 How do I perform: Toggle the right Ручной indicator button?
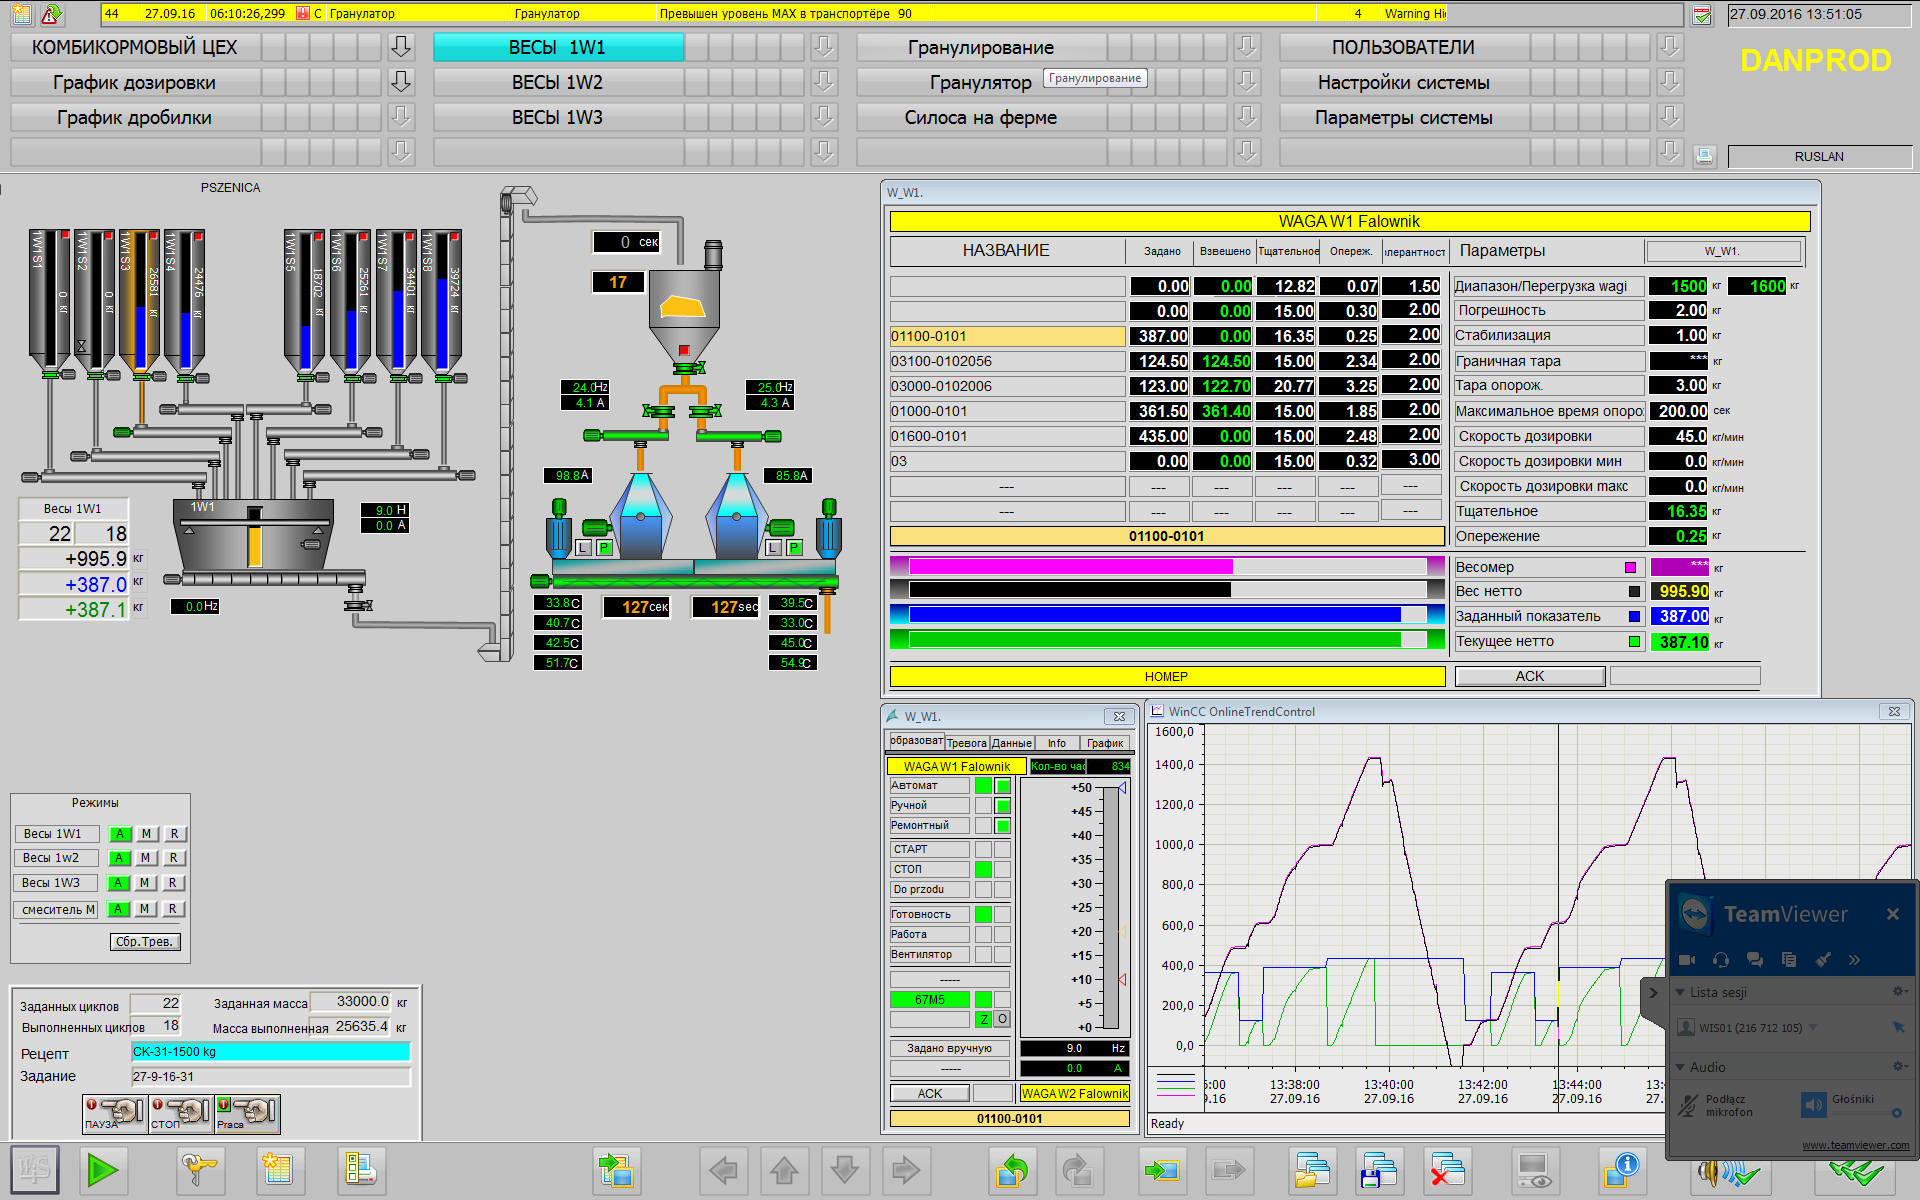pyautogui.click(x=1003, y=806)
